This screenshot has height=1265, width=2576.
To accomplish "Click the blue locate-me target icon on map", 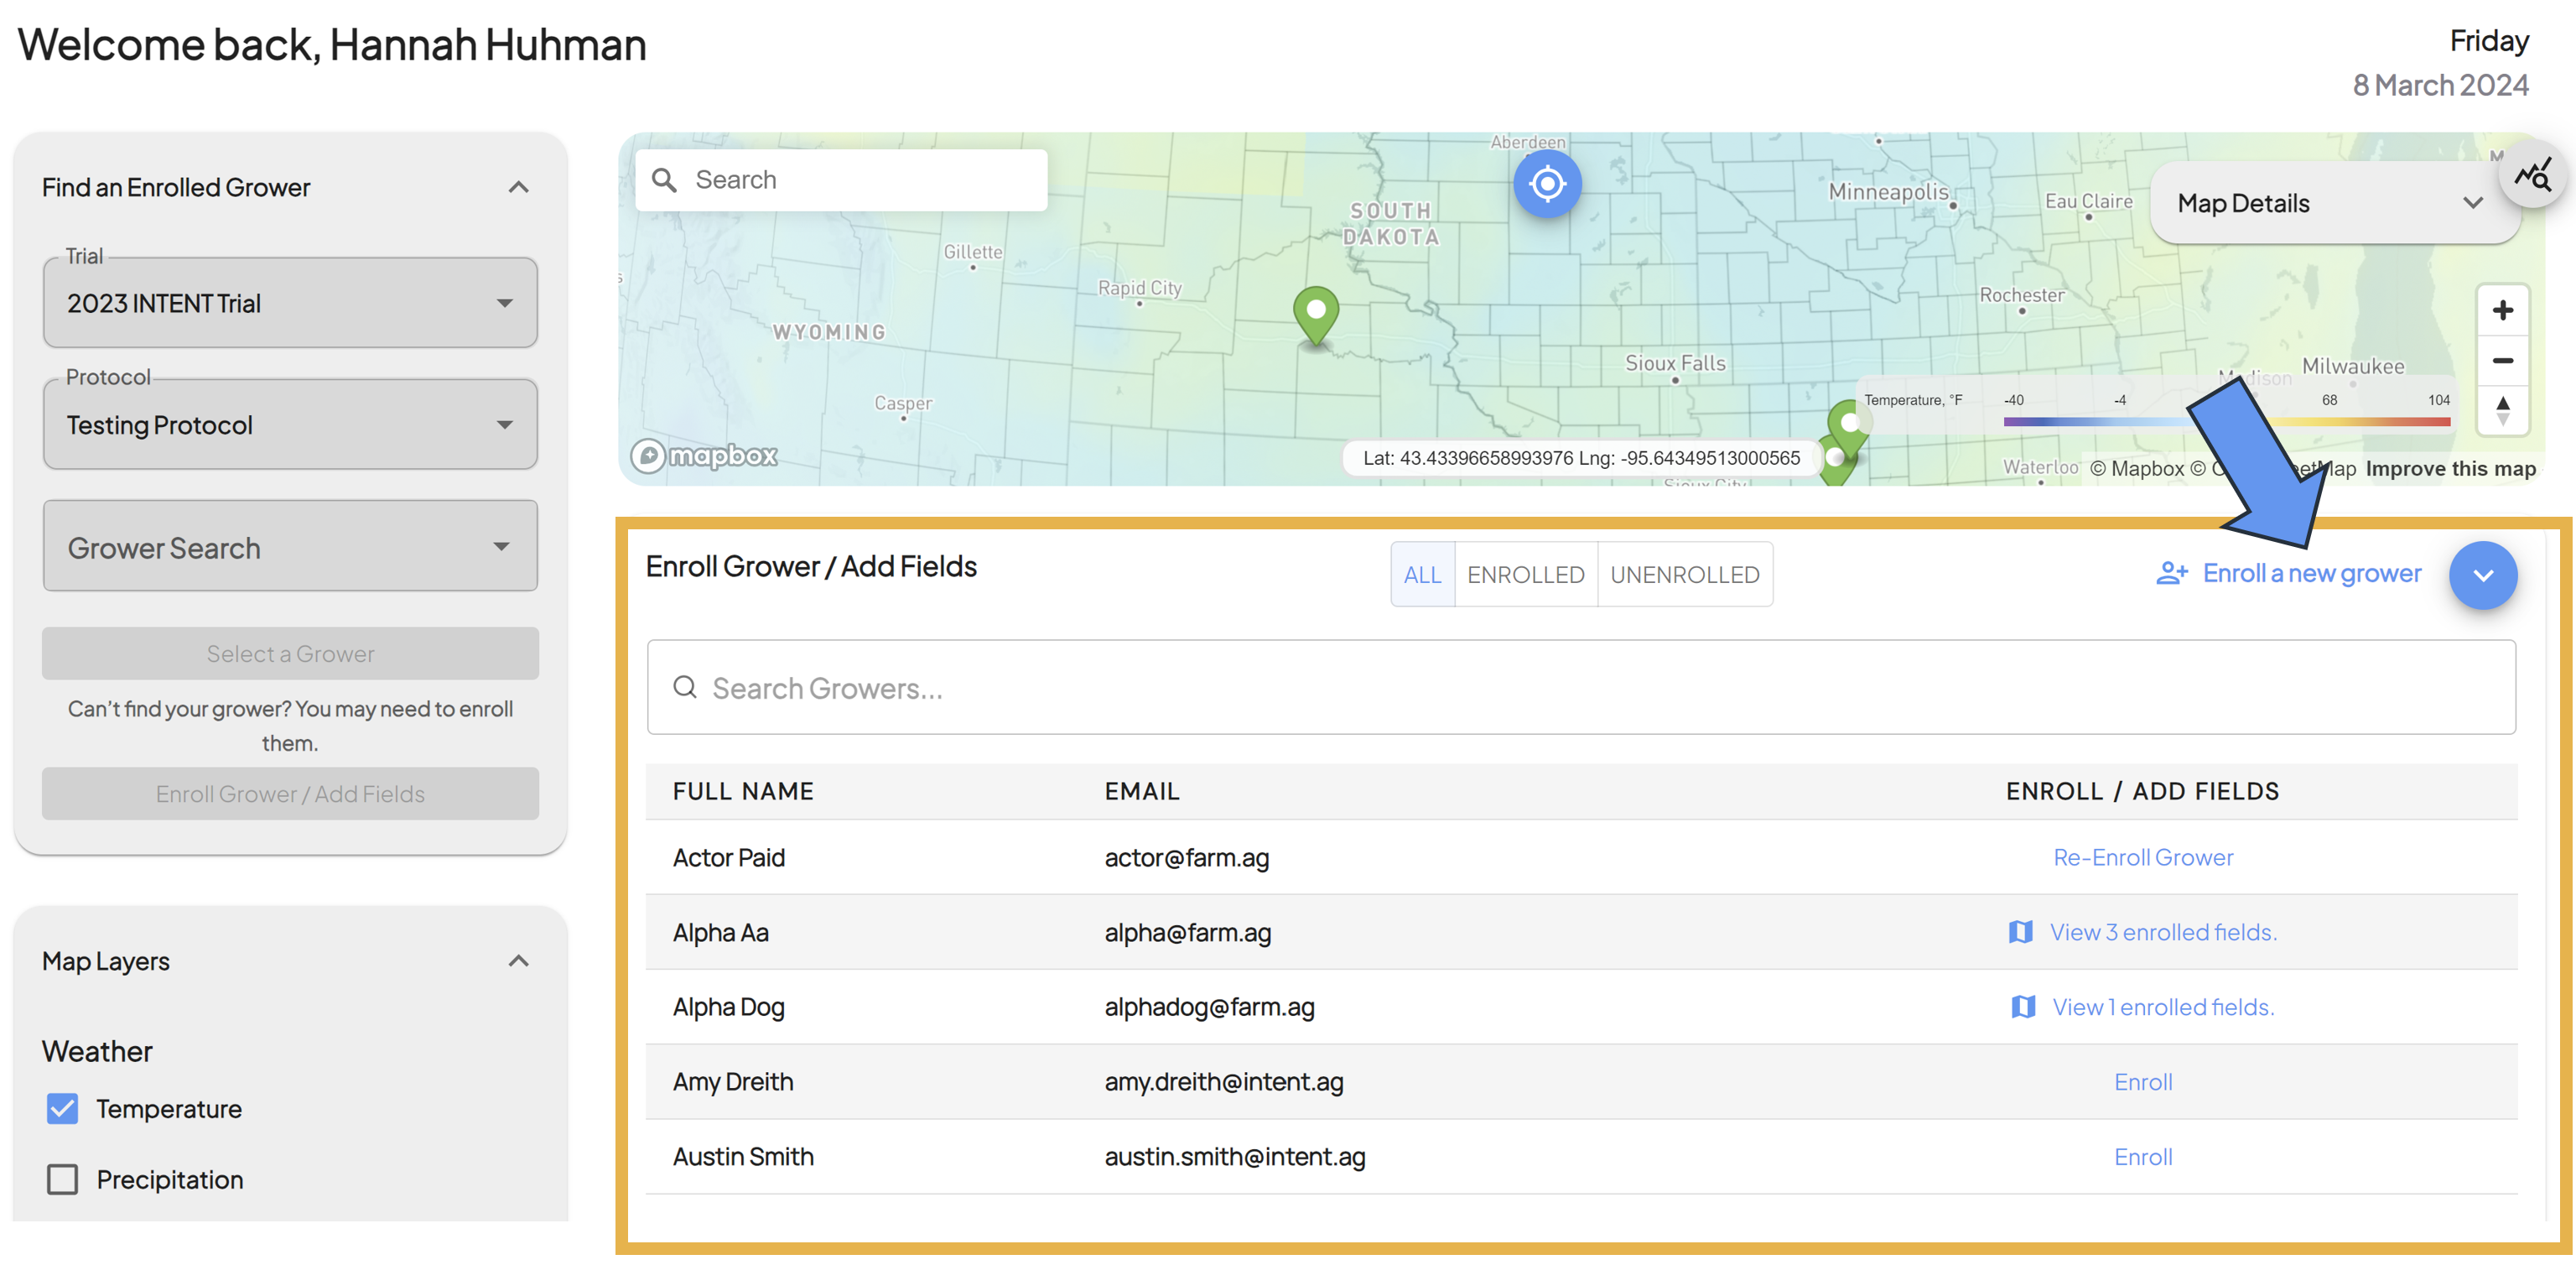I will pos(1546,184).
